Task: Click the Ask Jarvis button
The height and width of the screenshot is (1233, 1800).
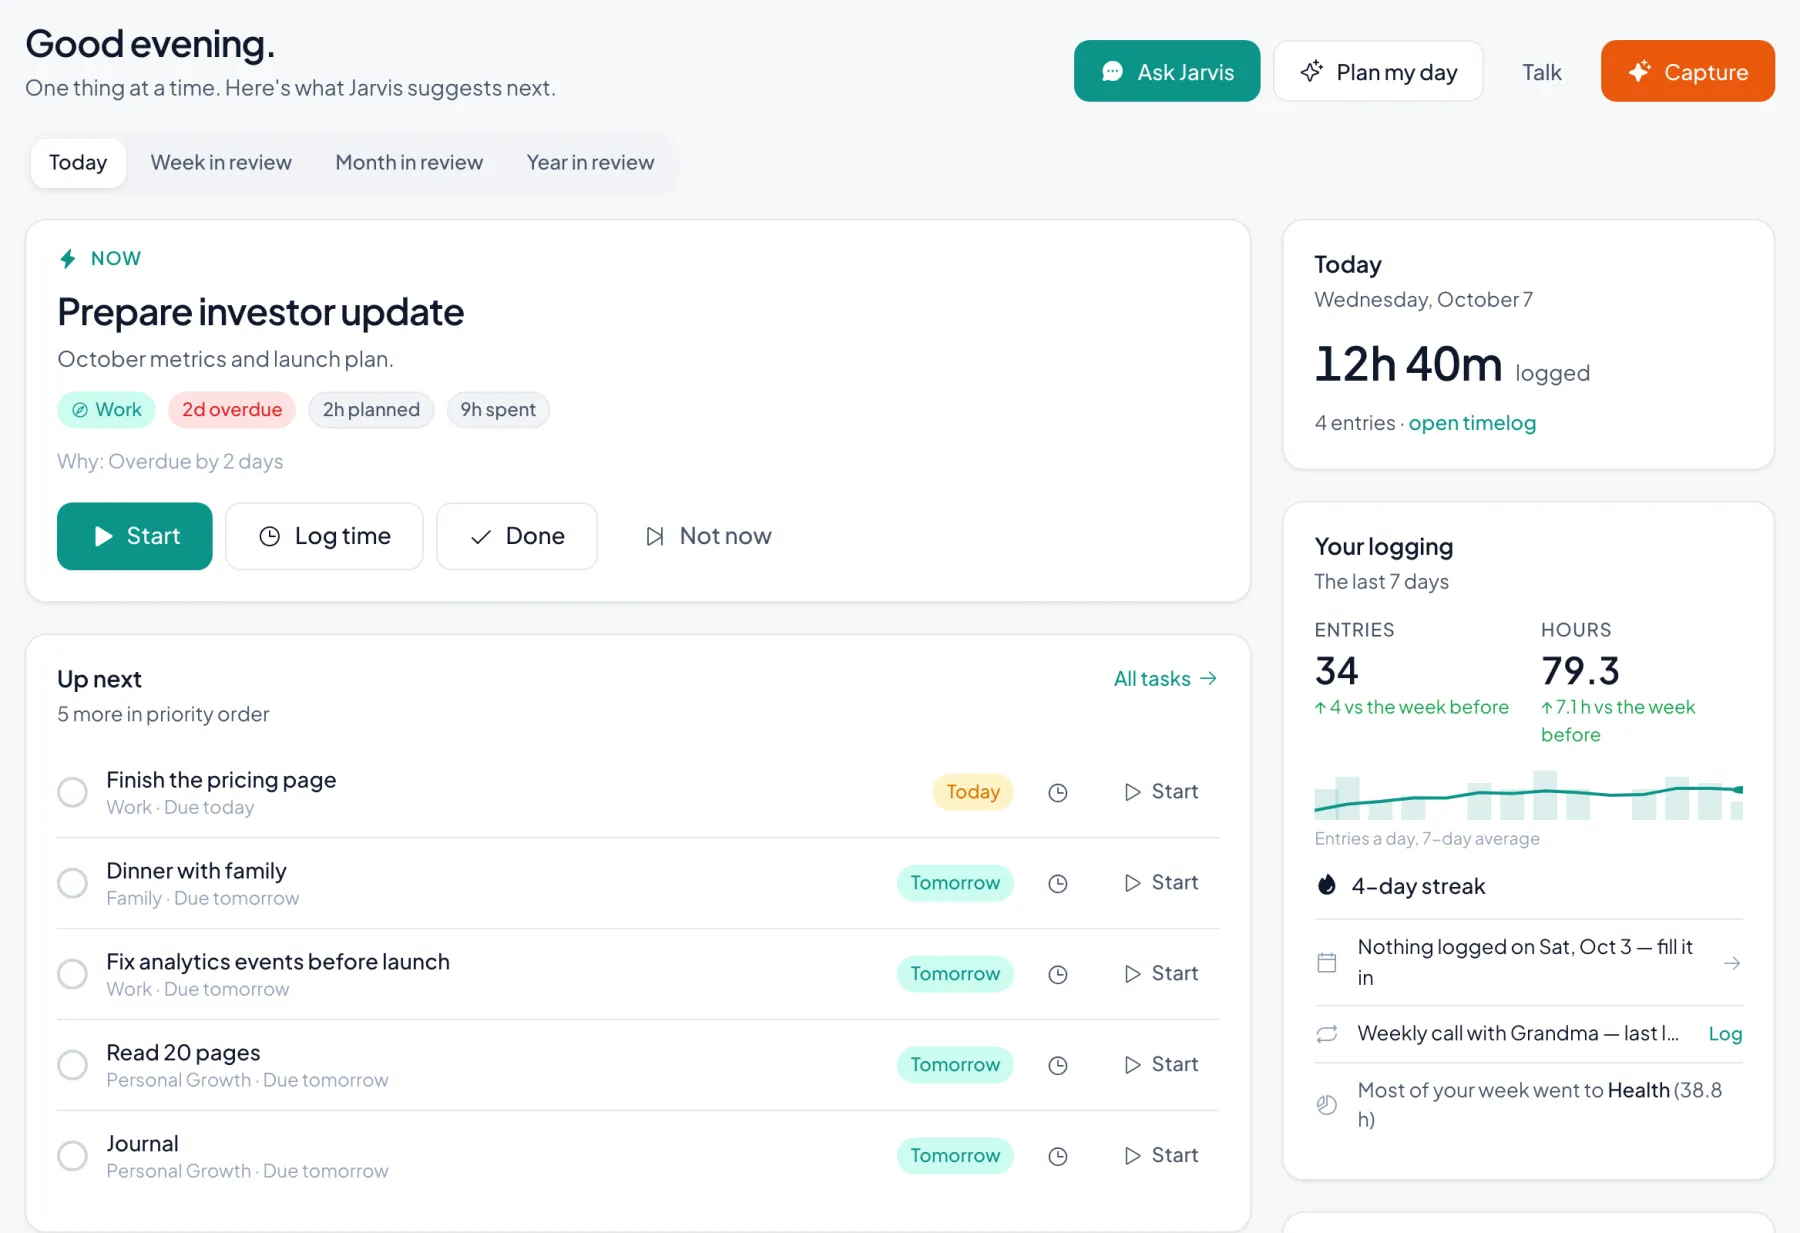Action: pos(1167,71)
